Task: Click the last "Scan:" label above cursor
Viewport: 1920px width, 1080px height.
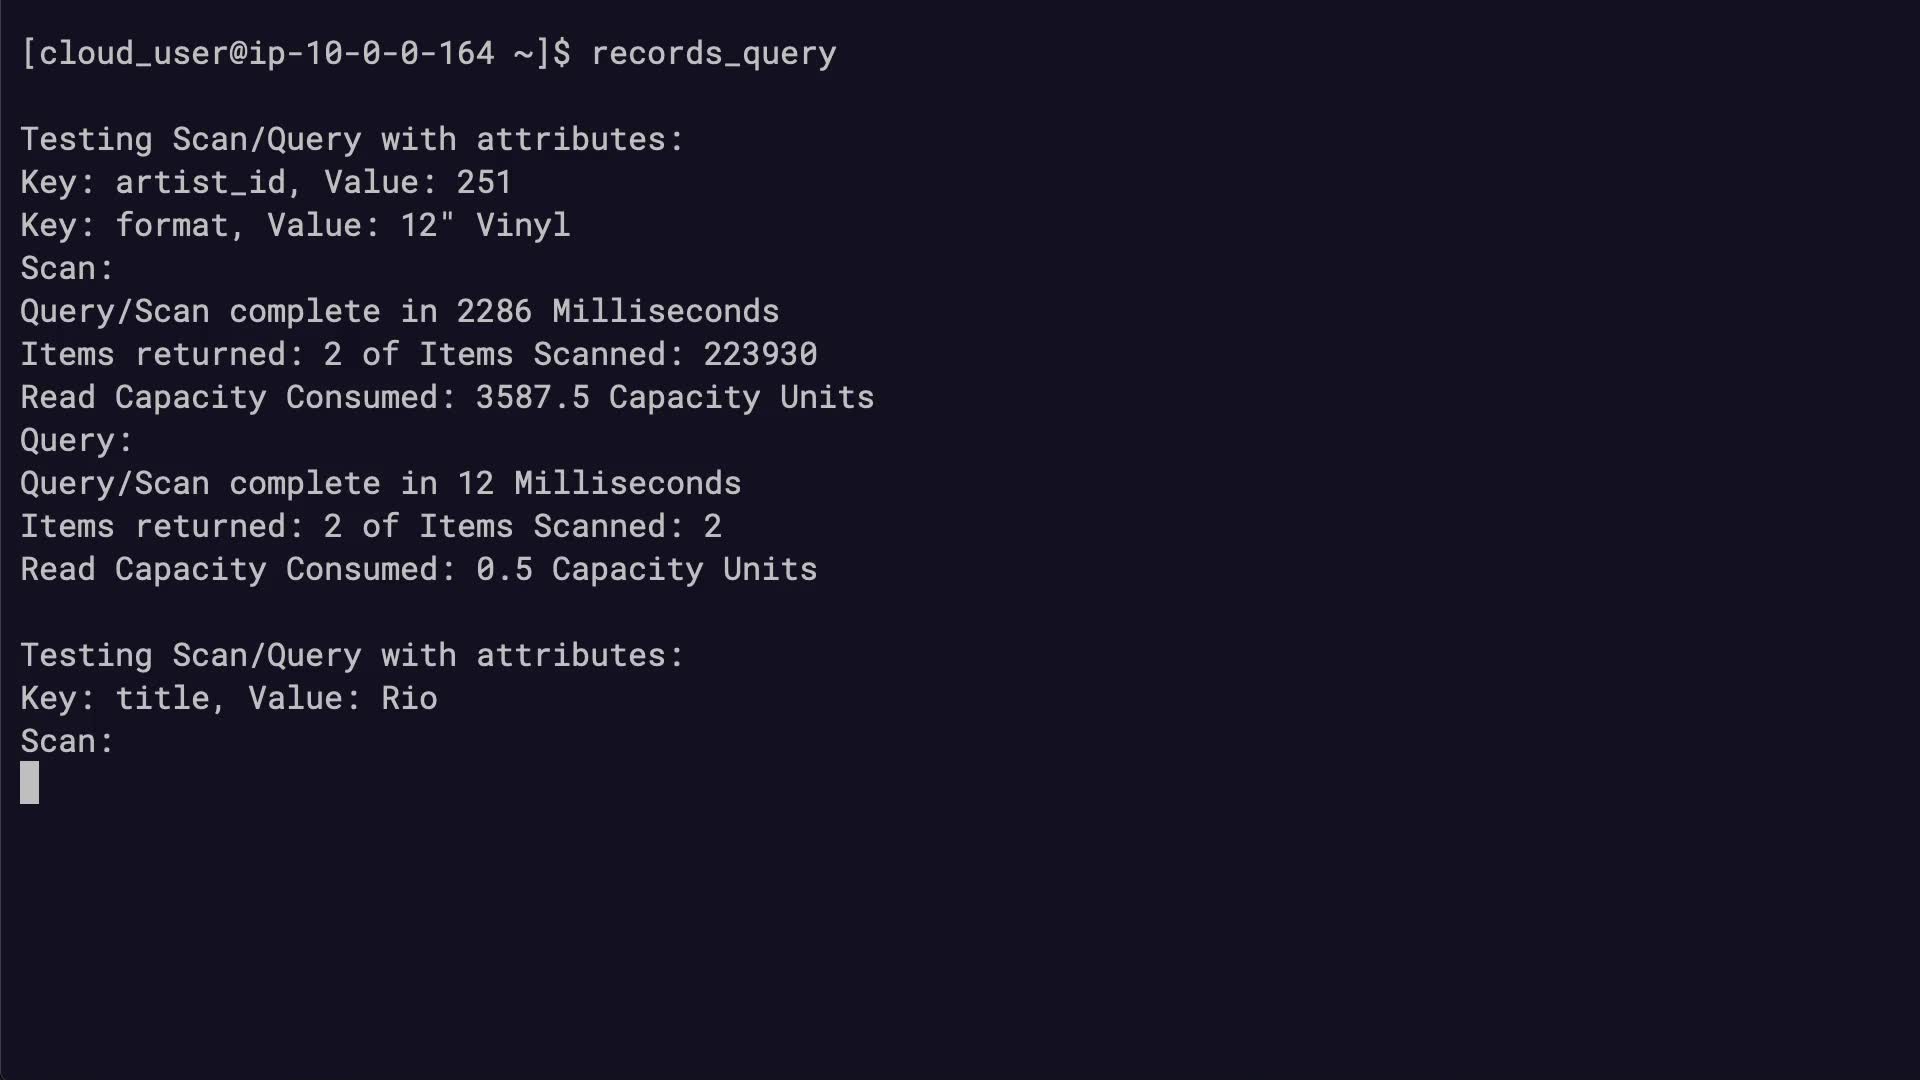Action: coord(67,741)
